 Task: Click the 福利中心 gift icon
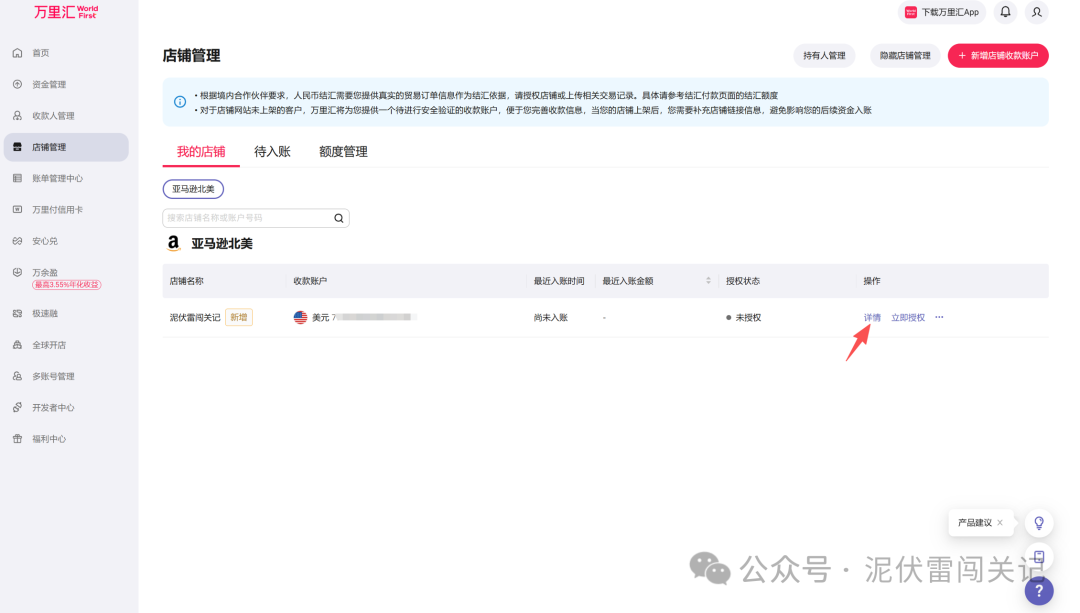15,438
